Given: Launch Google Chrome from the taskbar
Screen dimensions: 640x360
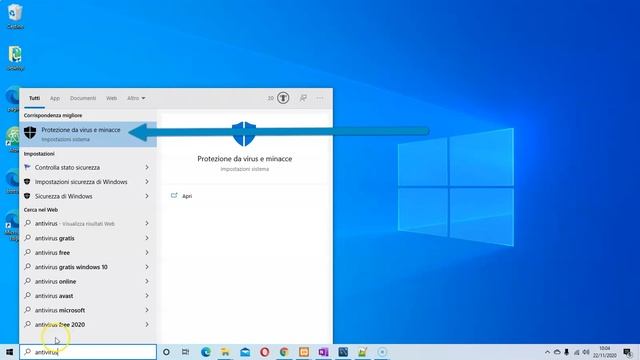Looking at the screenshot, I should [284, 352].
